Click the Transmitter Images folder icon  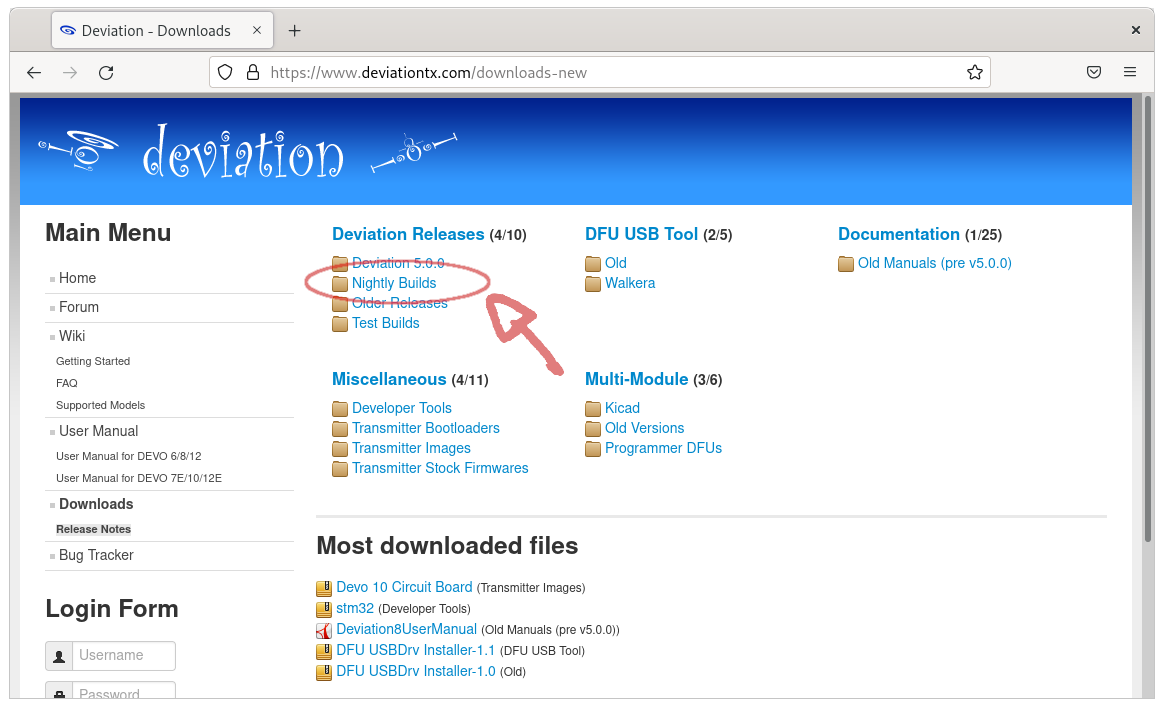340,448
